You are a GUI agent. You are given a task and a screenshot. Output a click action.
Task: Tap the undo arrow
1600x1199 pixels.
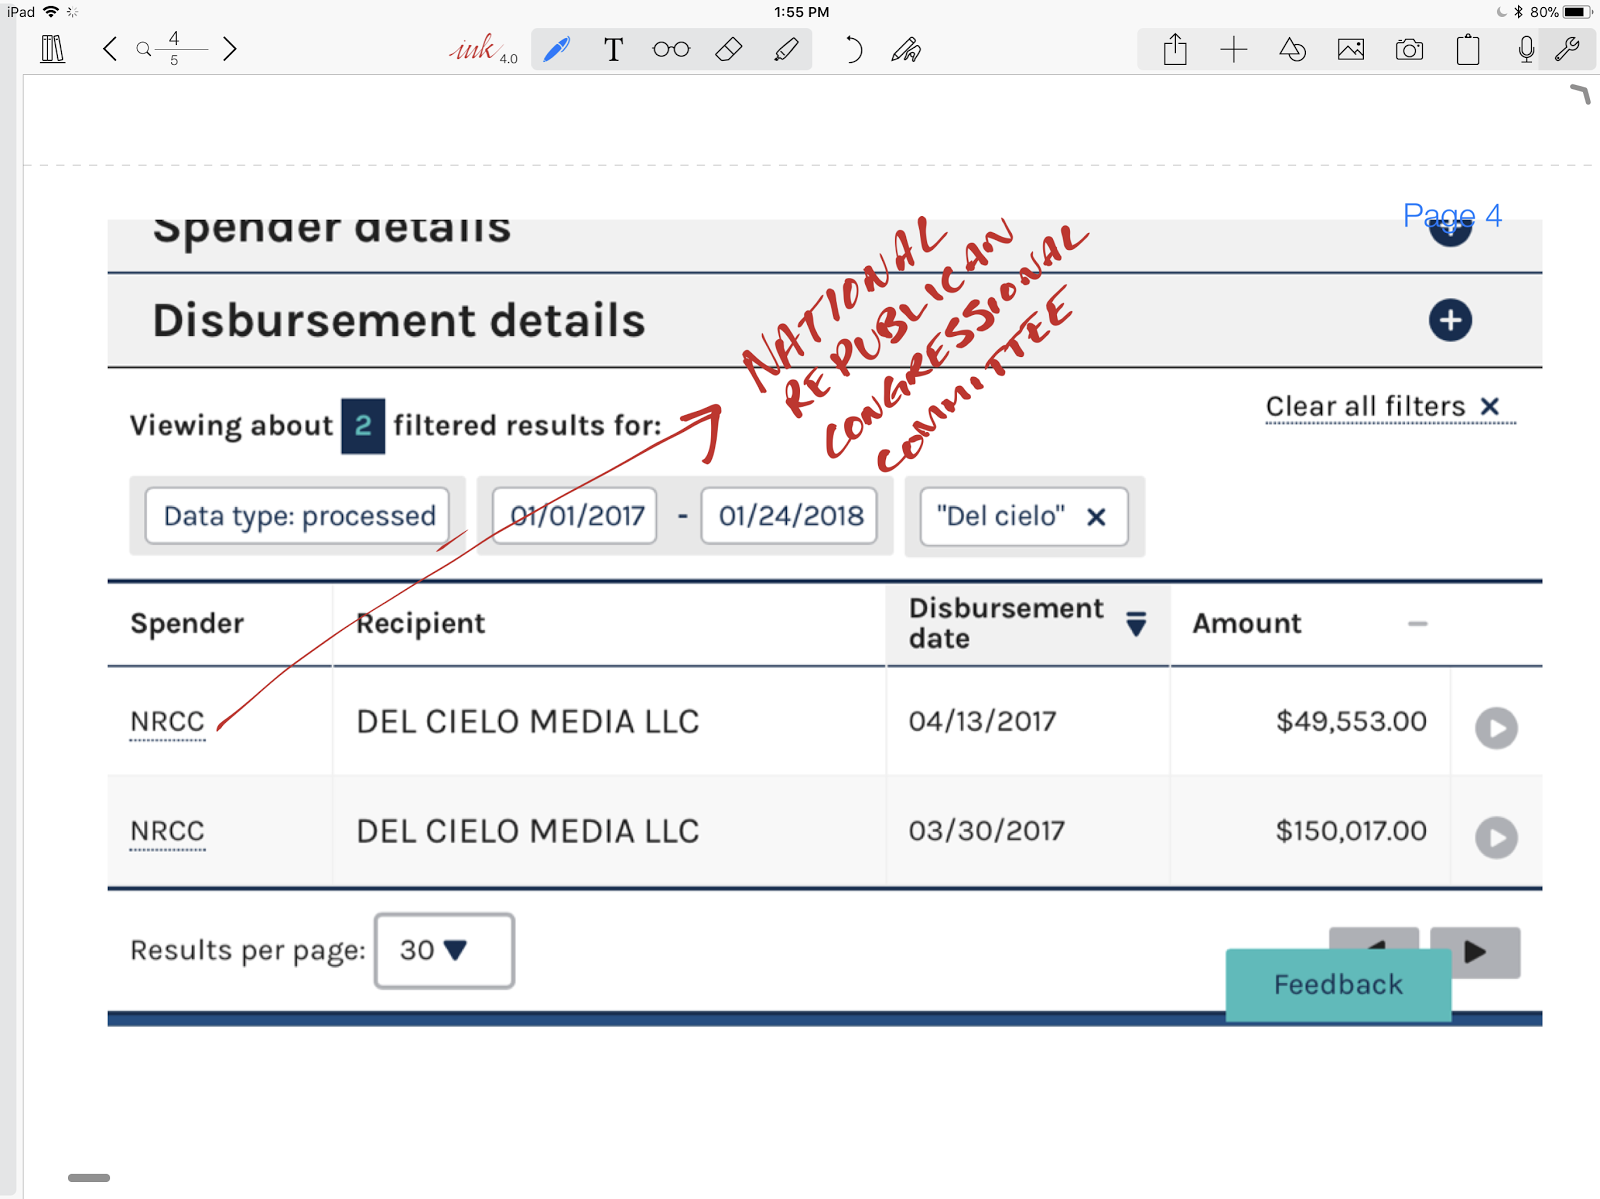tap(852, 49)
